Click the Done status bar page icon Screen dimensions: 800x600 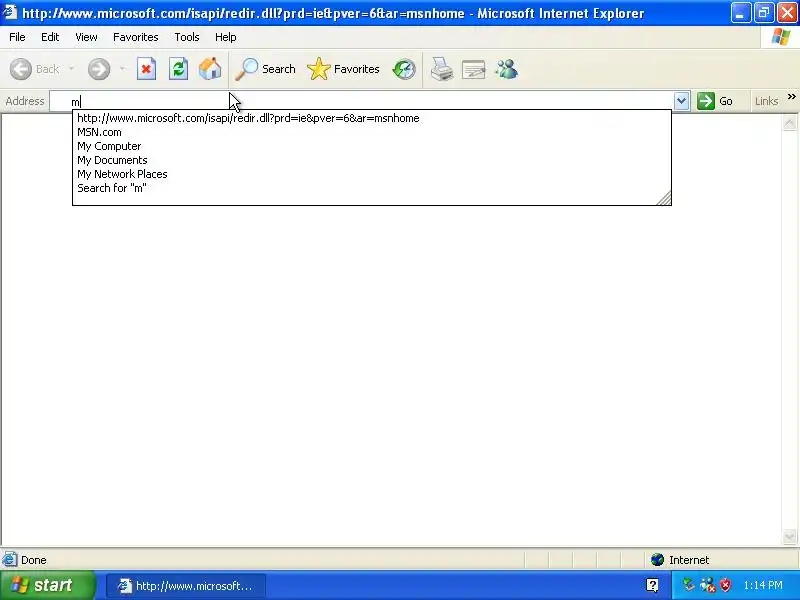[10, 560]
